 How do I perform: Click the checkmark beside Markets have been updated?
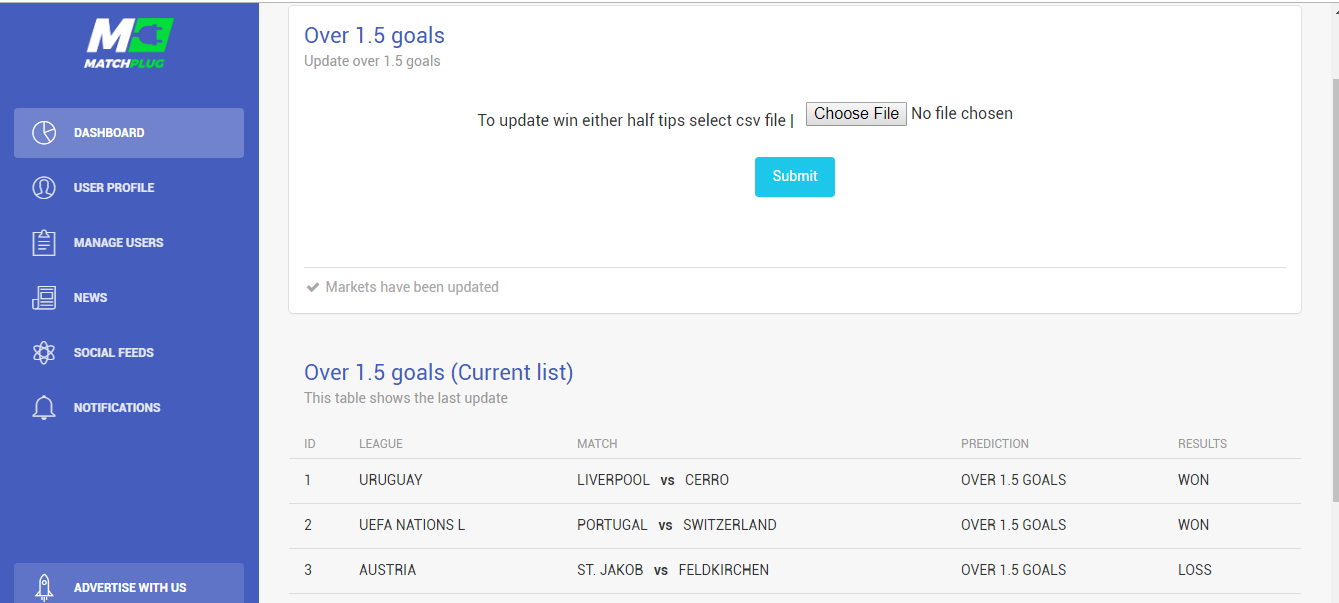click(313, 287)
